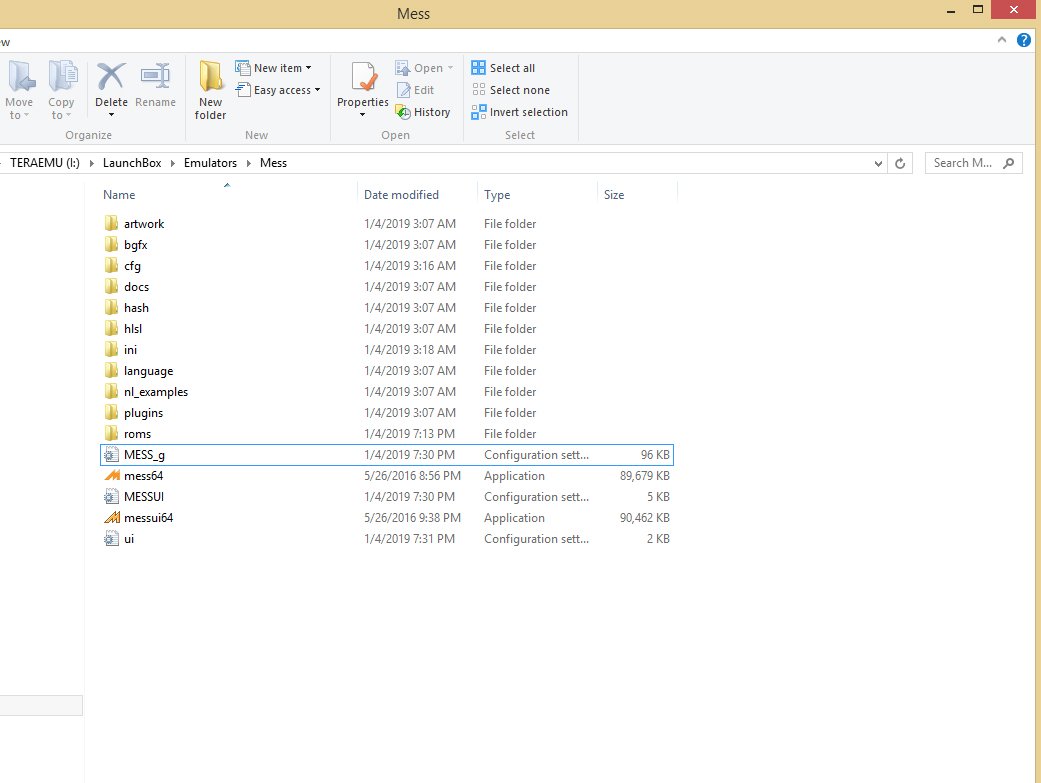Click the 1/4/2019 7:13 PM date
Image resolution: width=1041 pixels, height=783 pixels.
point(410,434)
